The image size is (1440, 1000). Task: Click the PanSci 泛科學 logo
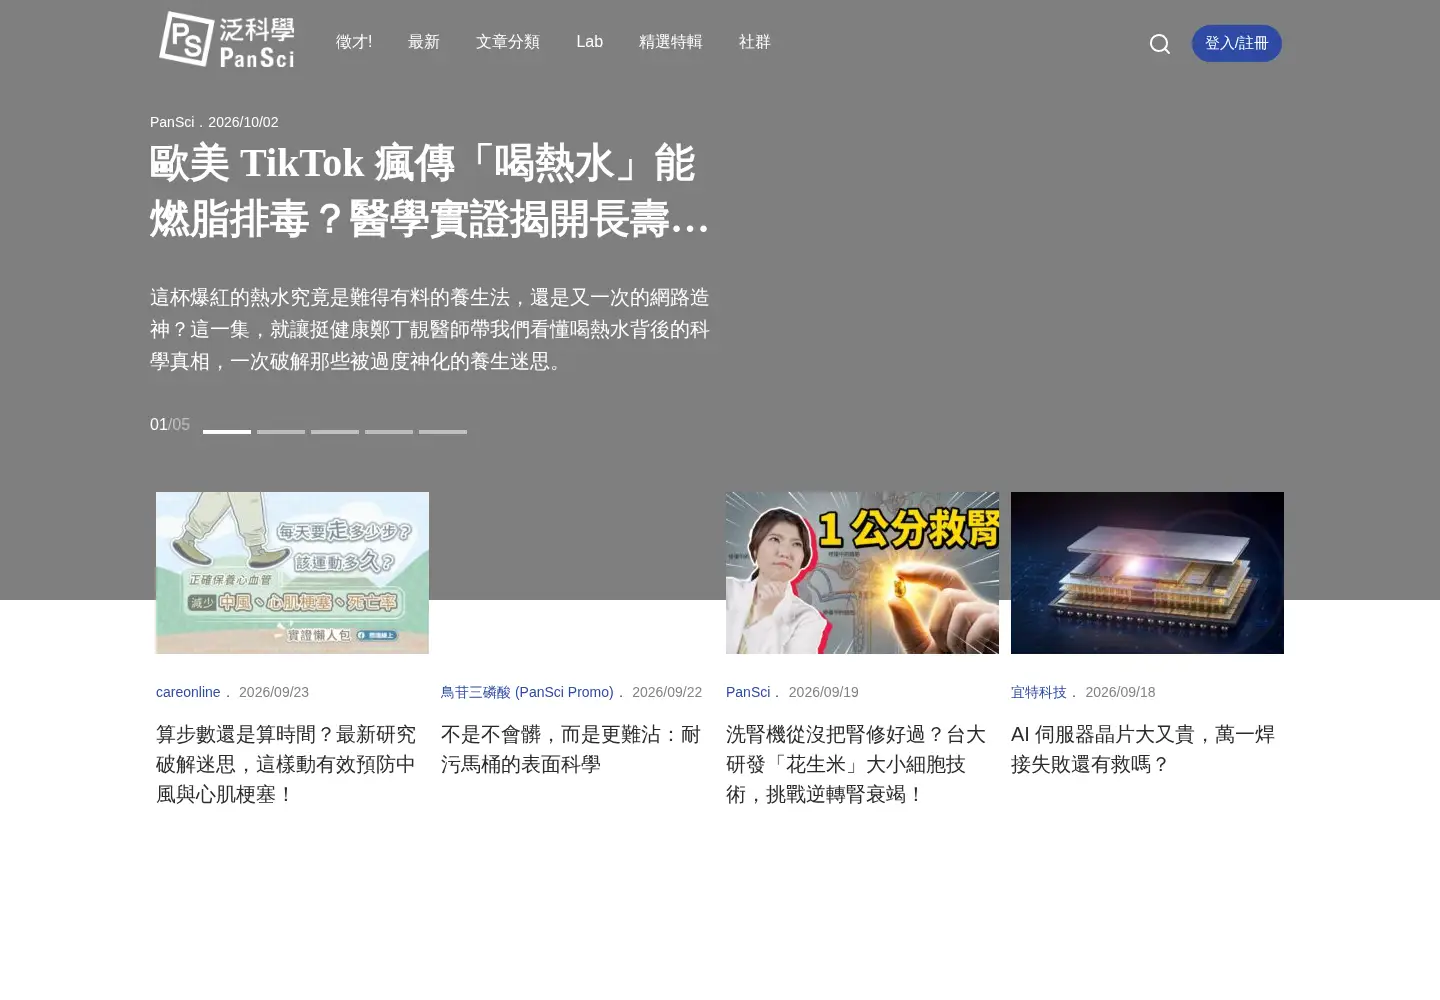coord(227,40)
